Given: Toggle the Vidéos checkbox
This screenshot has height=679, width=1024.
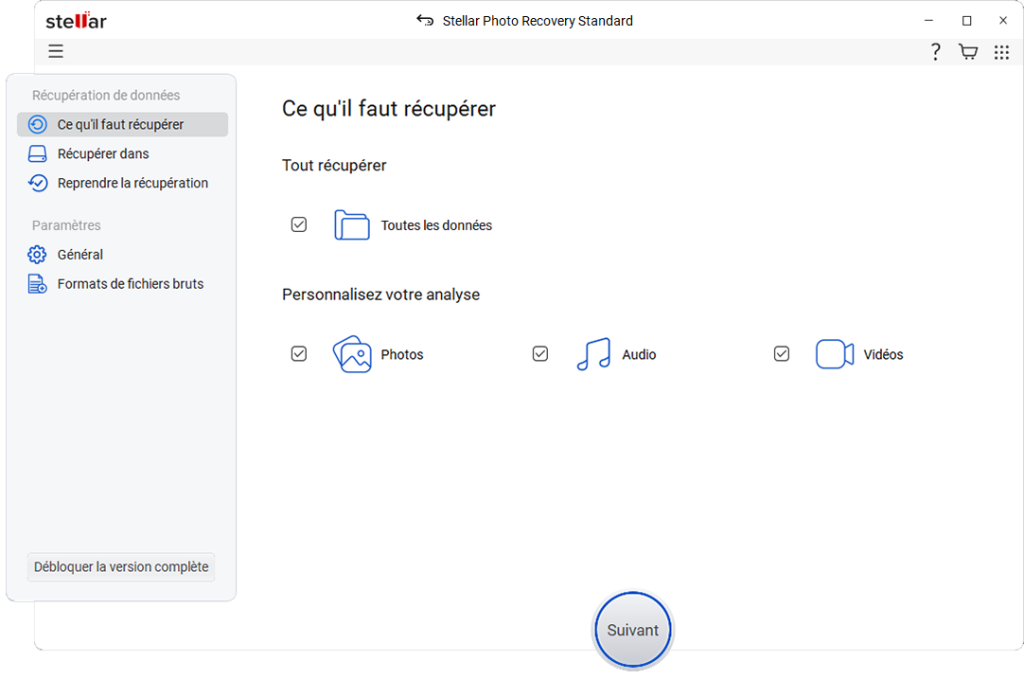Looking at the screenshot, I should [x=782, y=354].
